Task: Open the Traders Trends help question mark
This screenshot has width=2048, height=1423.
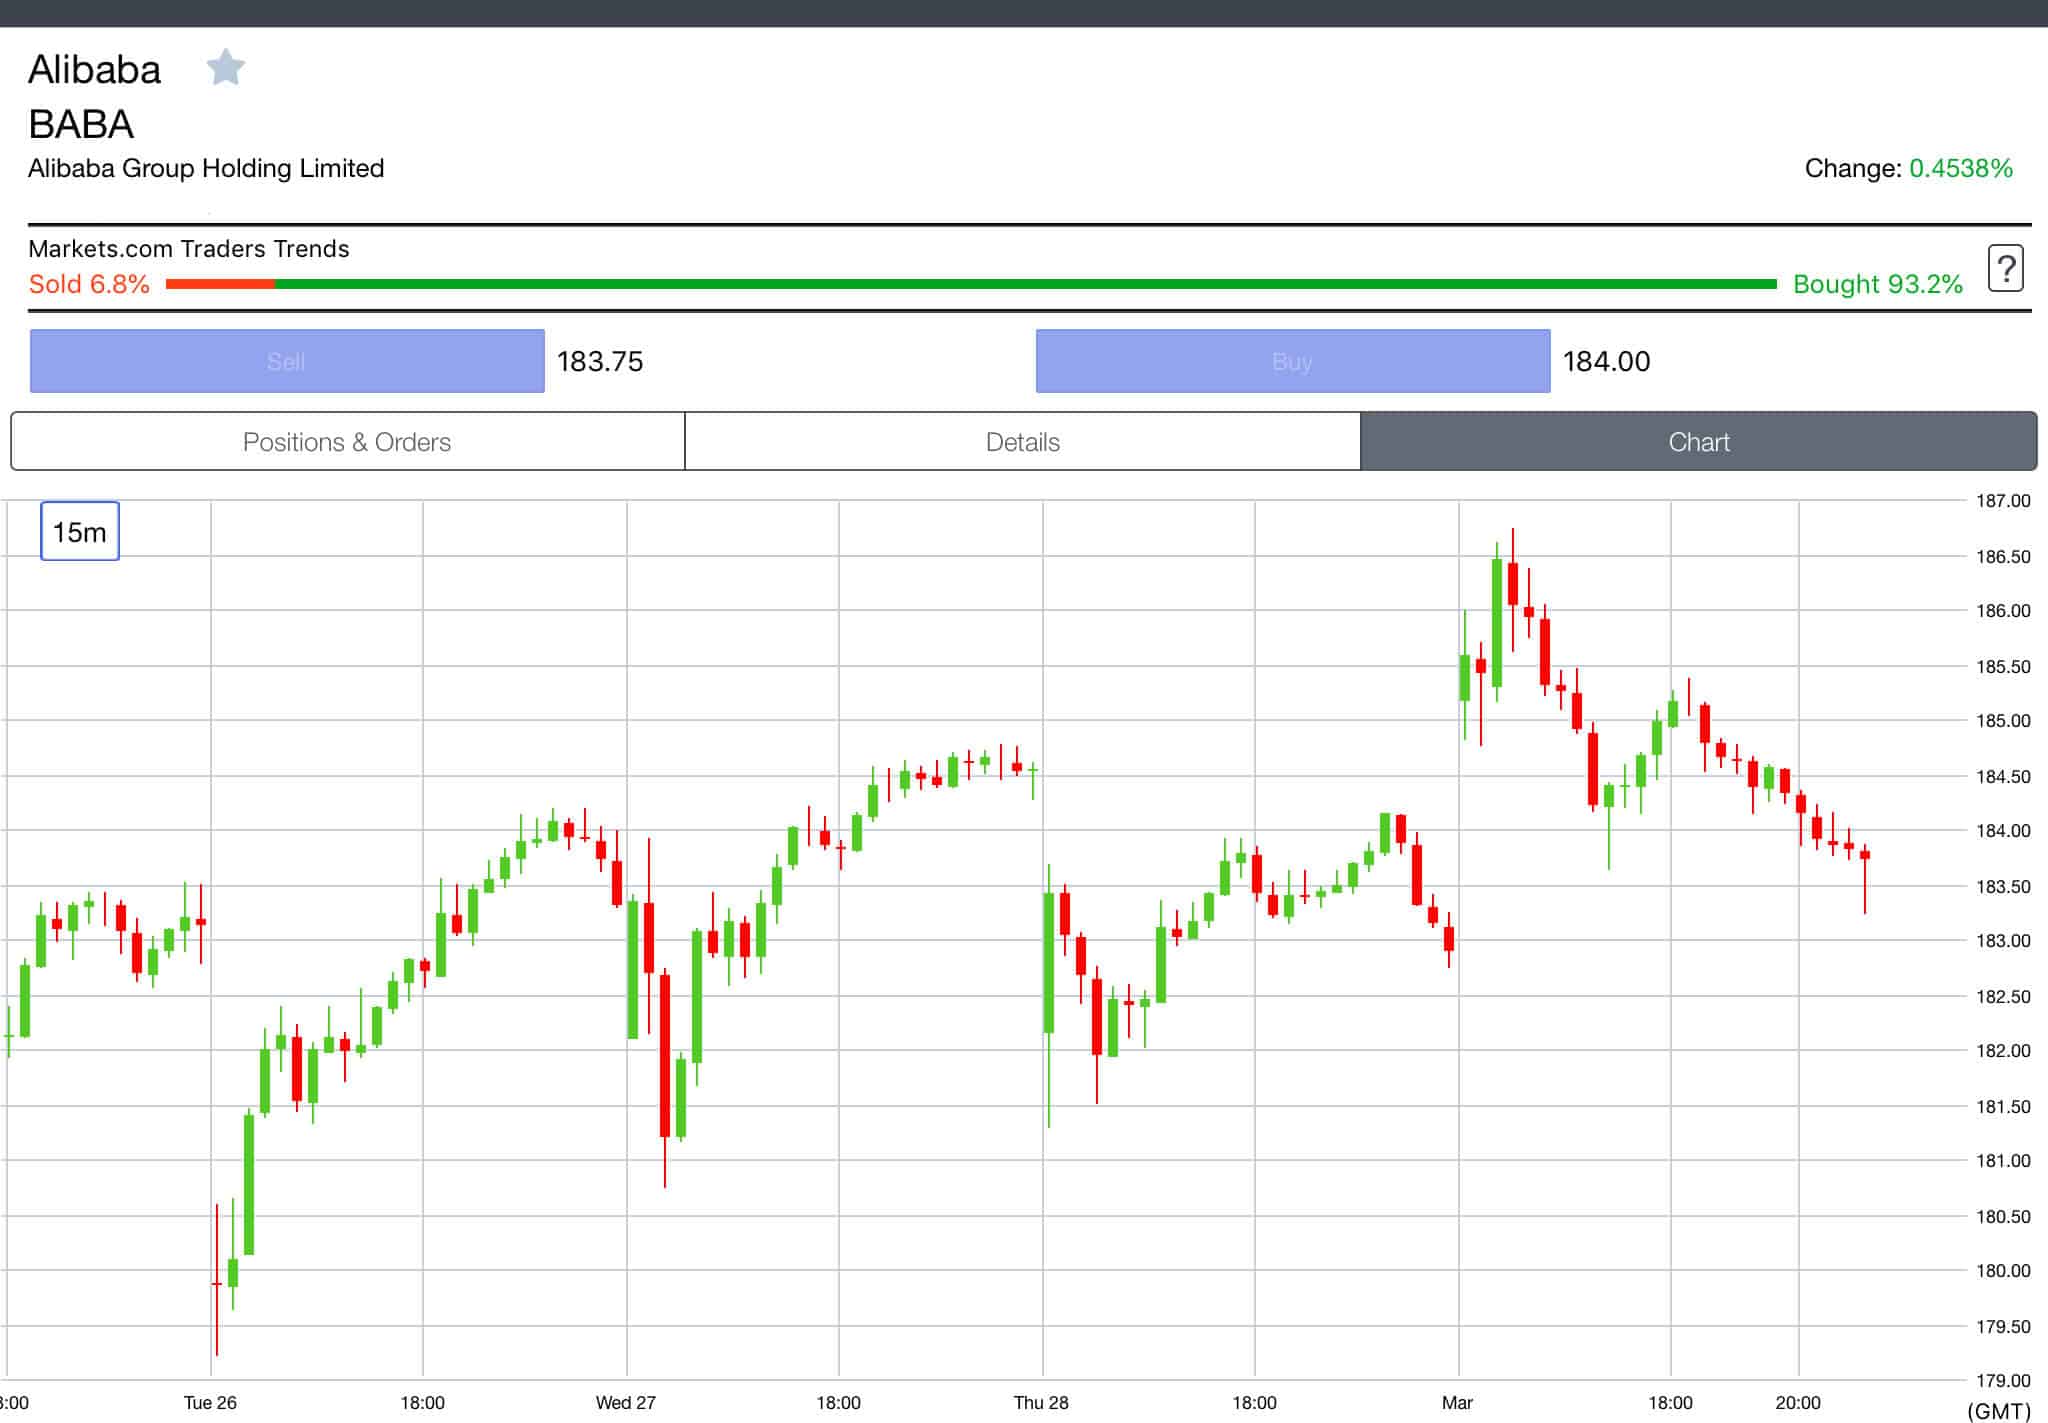Action: 2005,268
